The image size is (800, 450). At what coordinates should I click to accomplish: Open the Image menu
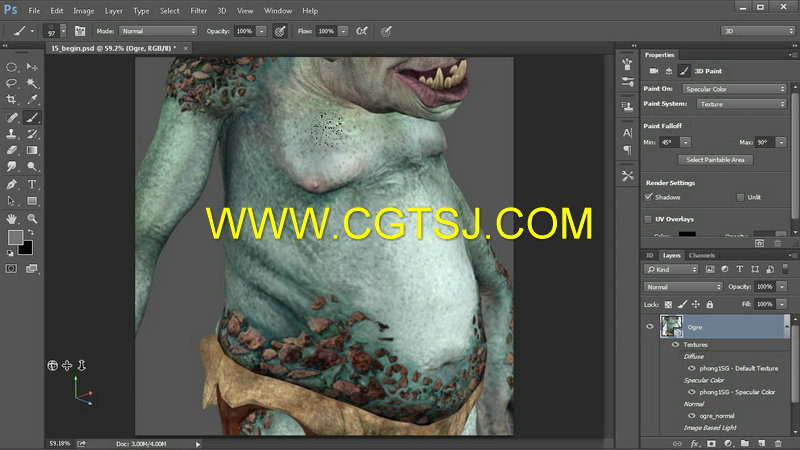click(x=84, y=10)
